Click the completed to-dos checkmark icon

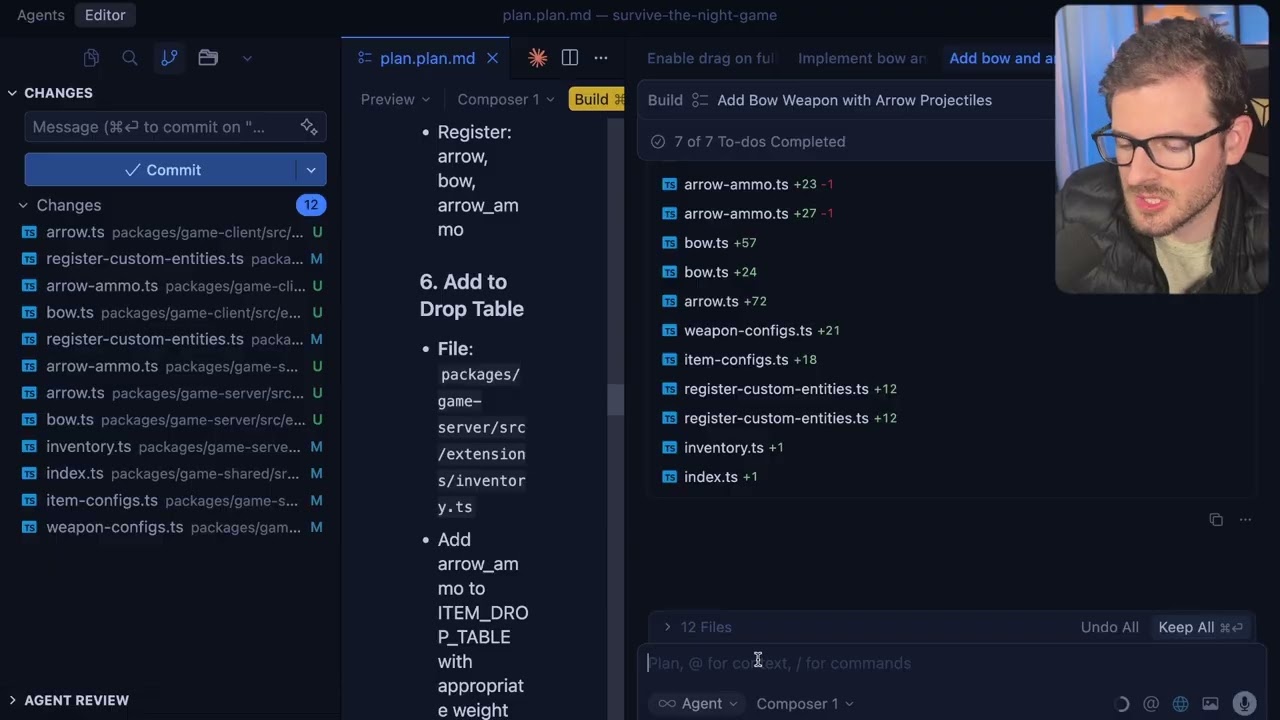click(658, 142)
